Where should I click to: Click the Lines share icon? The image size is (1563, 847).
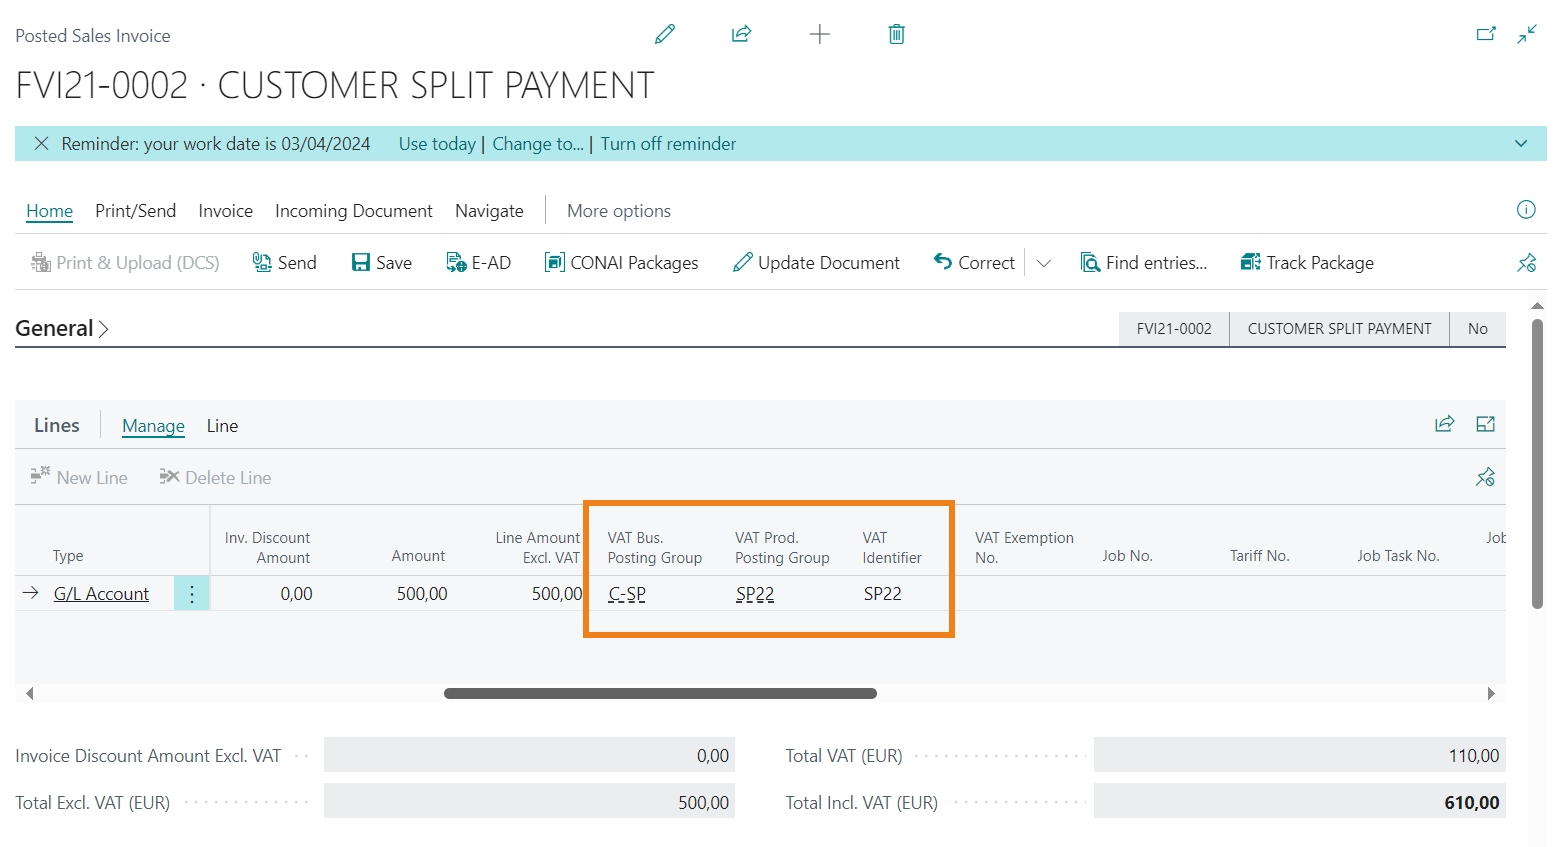(1445, 425)
